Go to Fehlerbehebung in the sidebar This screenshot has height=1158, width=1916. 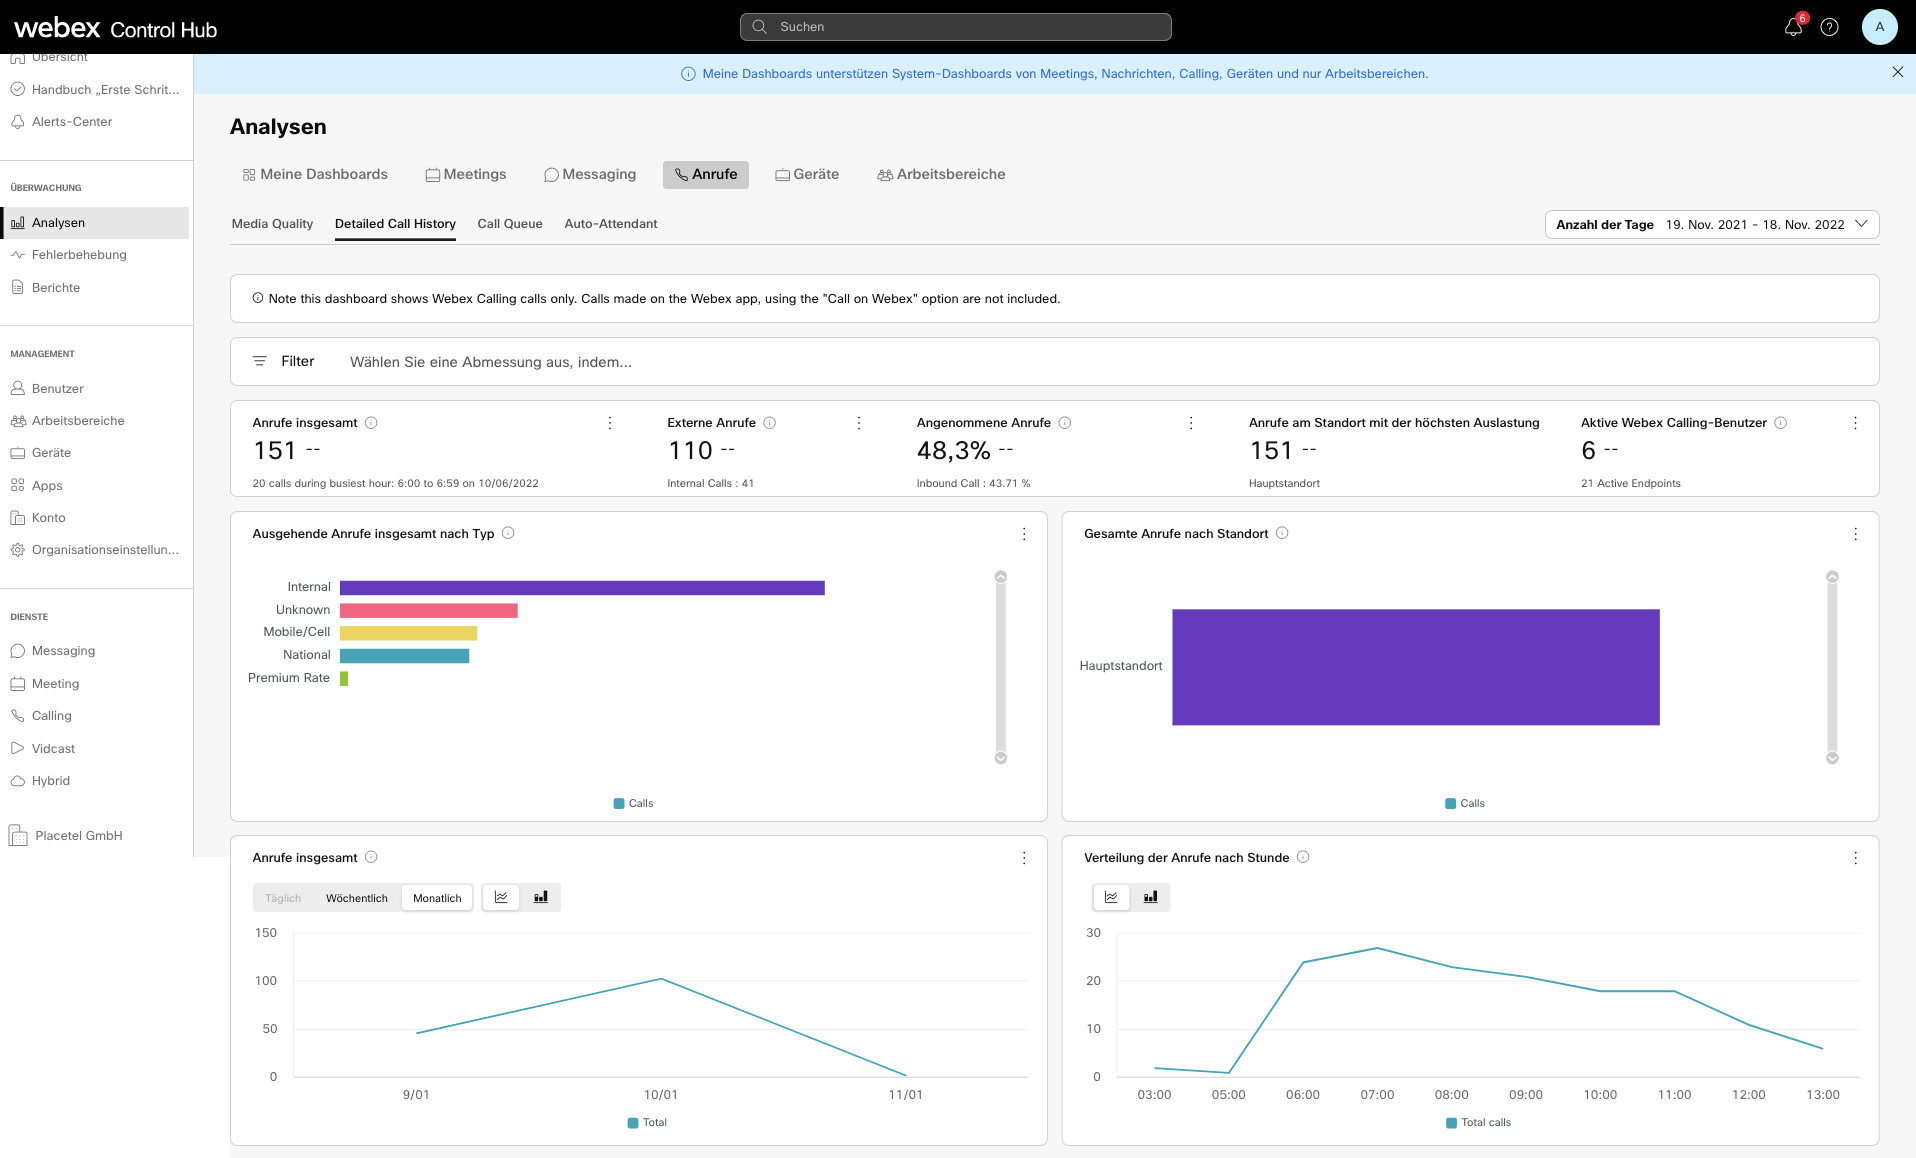click(79, 255)
